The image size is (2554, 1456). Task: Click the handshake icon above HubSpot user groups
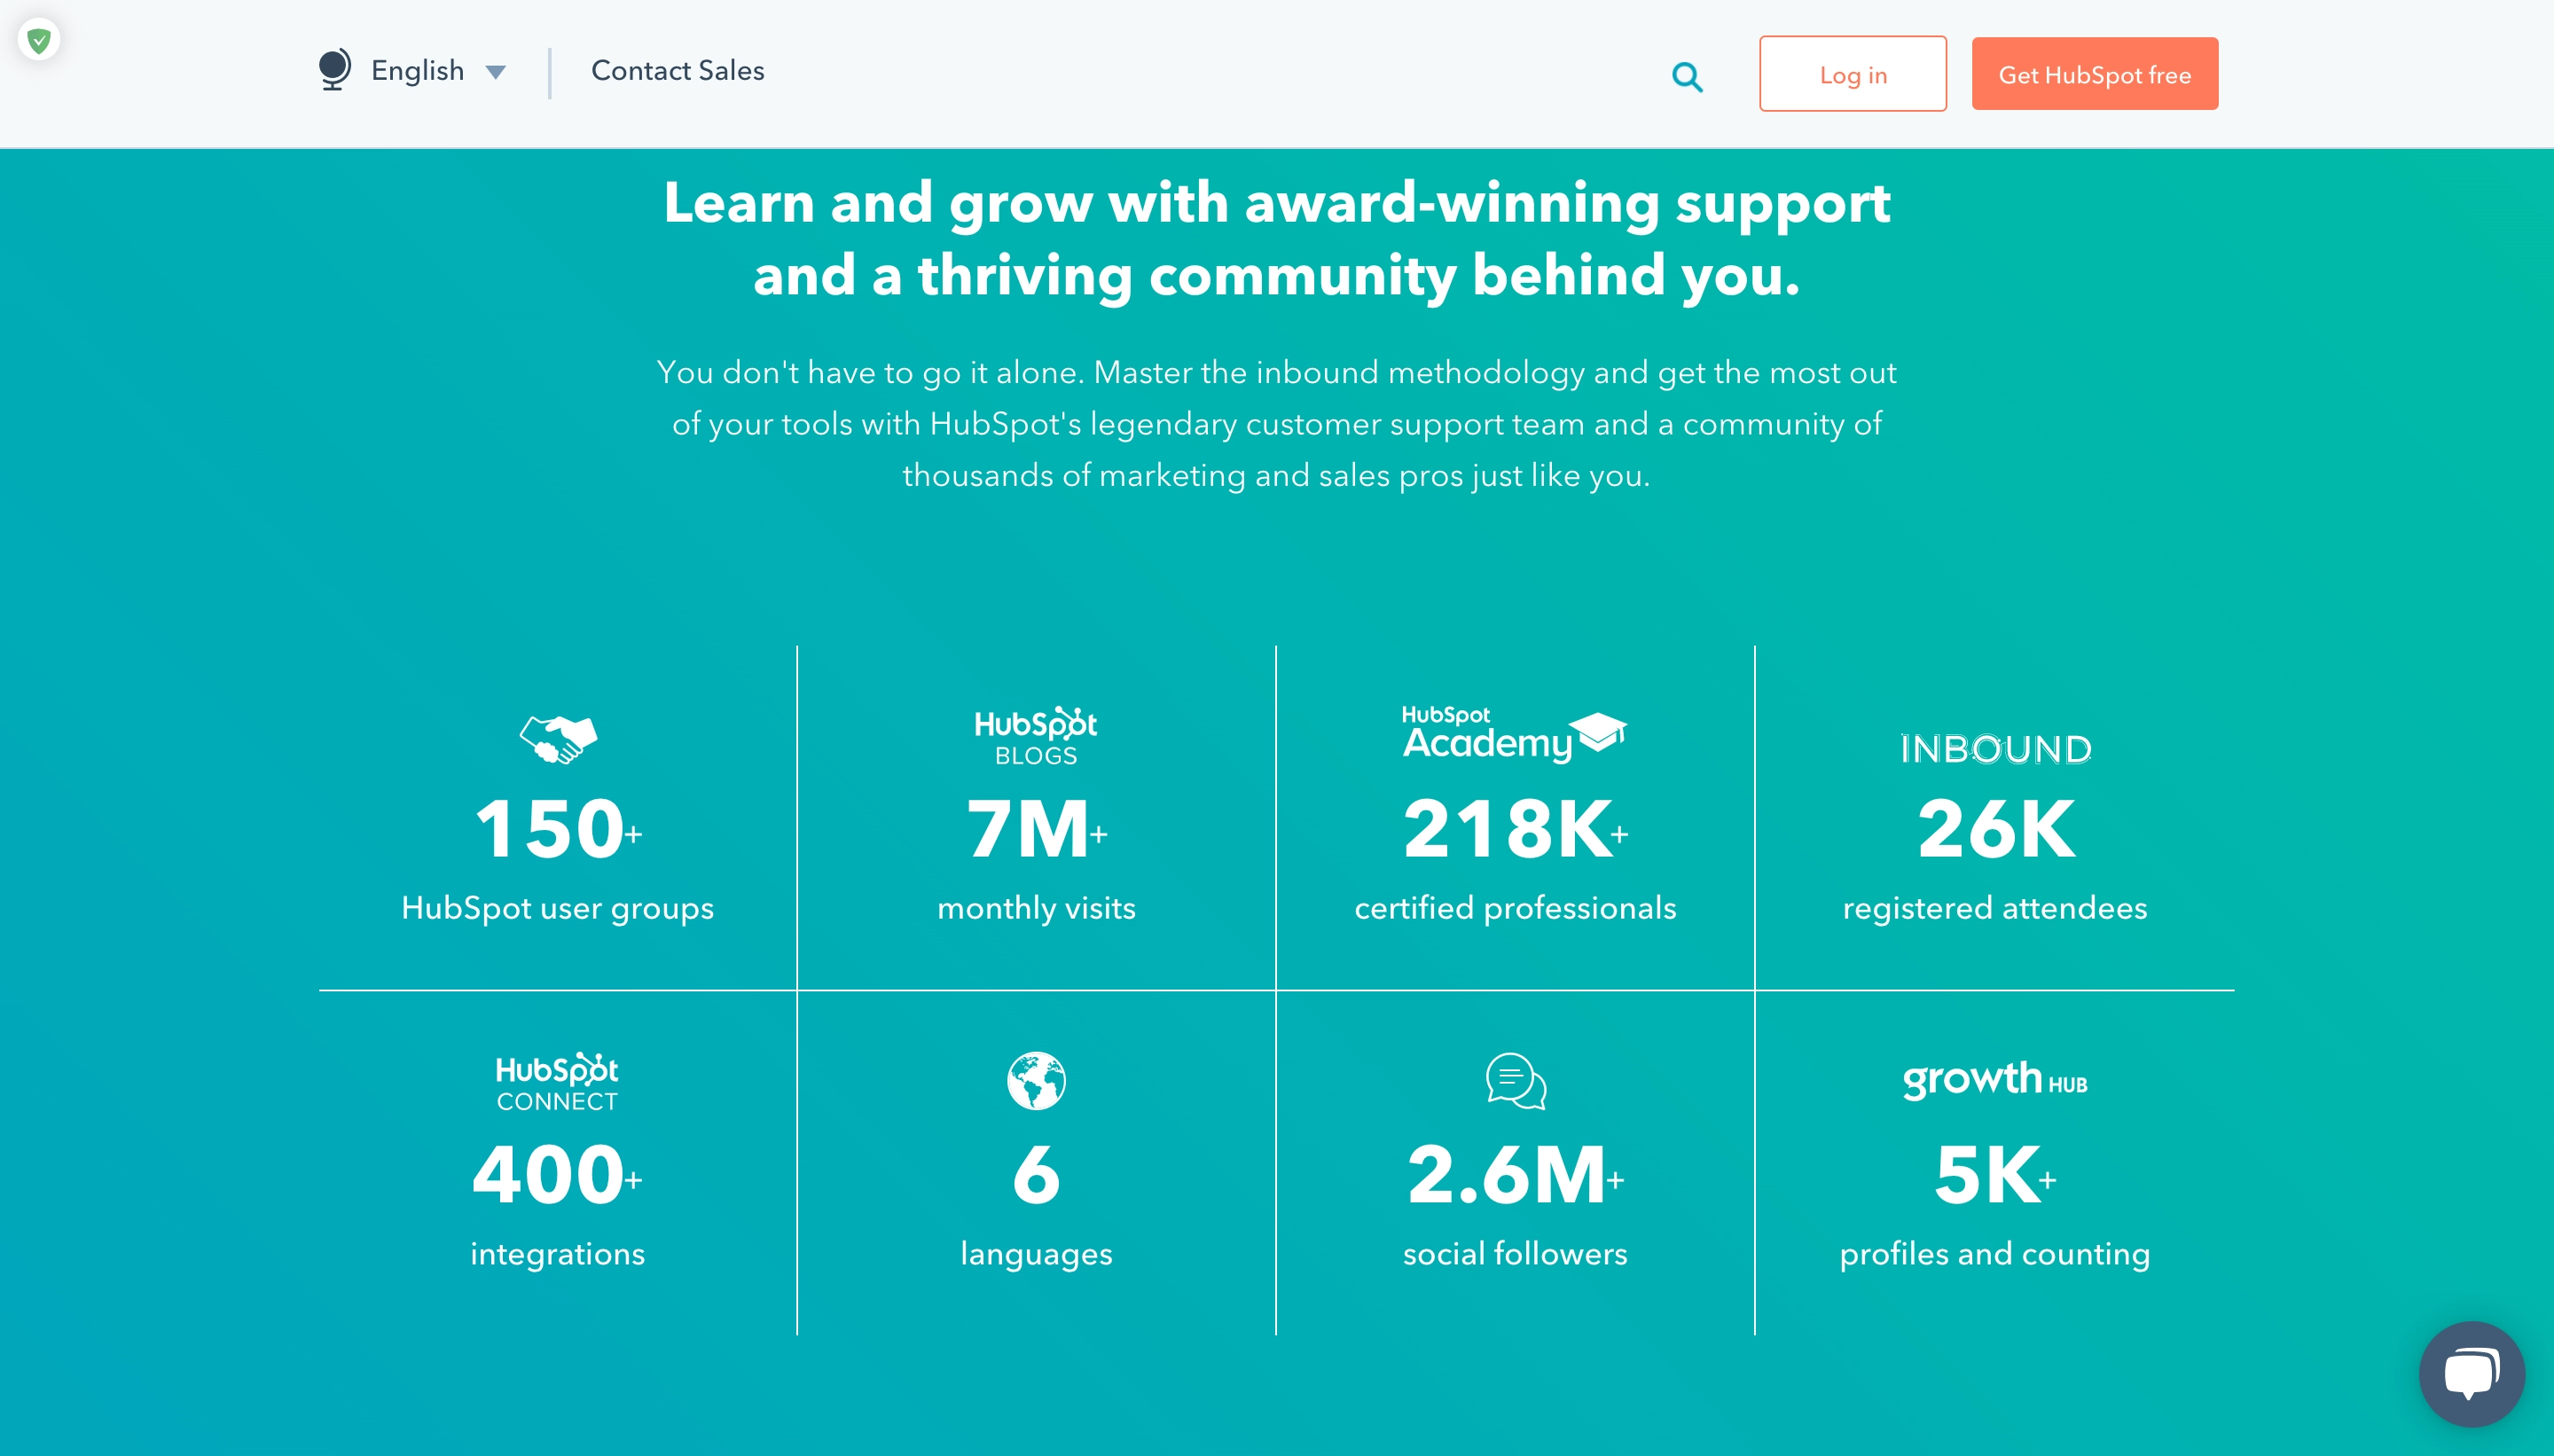[x=557, y=738]
